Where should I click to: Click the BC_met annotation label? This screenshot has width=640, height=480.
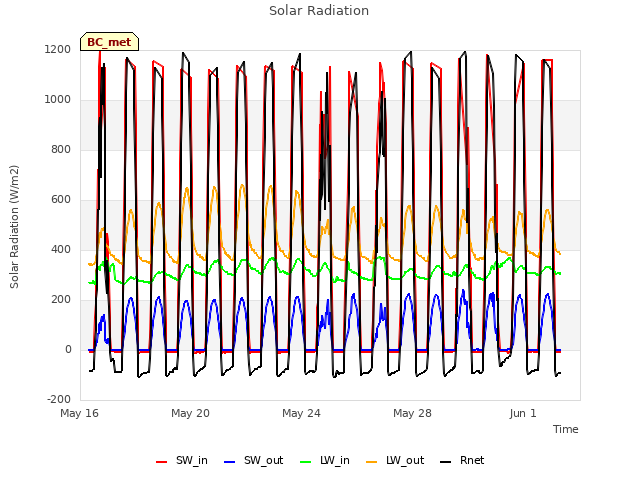[x=109, y=42]
